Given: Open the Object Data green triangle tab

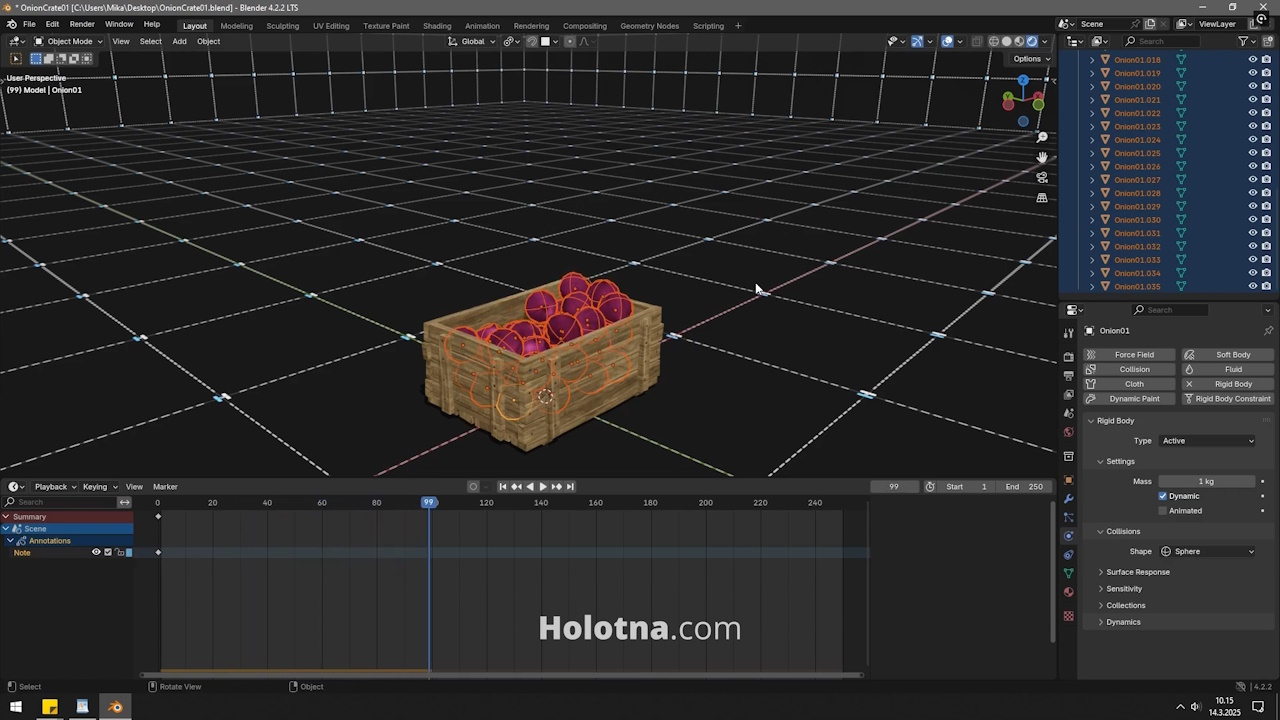Looking at the screenshot, I should coord(1068,573).
